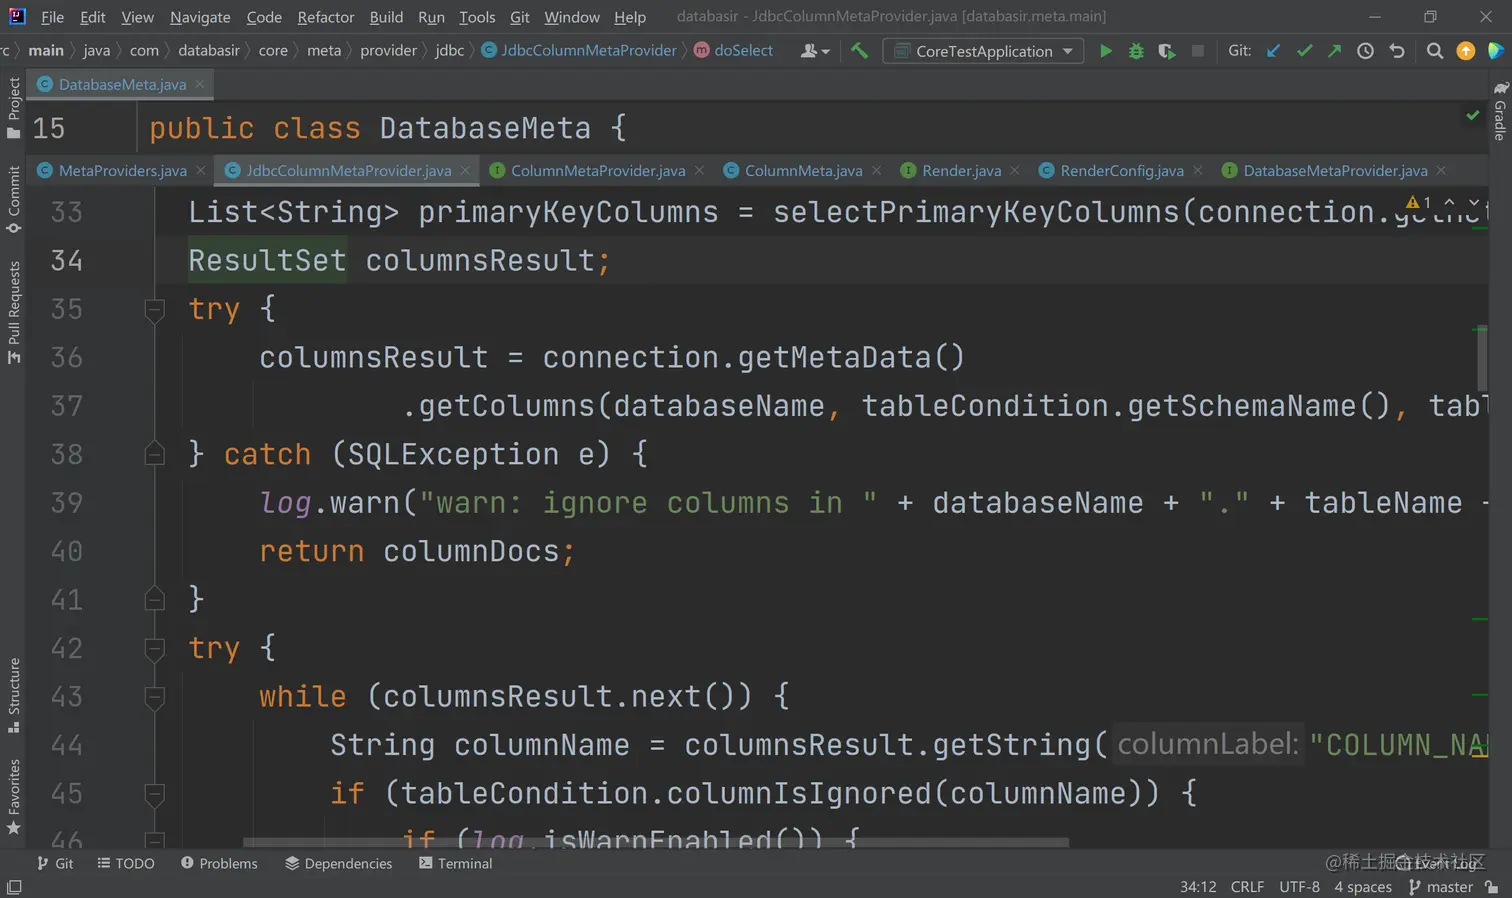Update project via blue Git arrow
The height and width of the screenshot is (898, 1512).
(x=1273, y=50)
